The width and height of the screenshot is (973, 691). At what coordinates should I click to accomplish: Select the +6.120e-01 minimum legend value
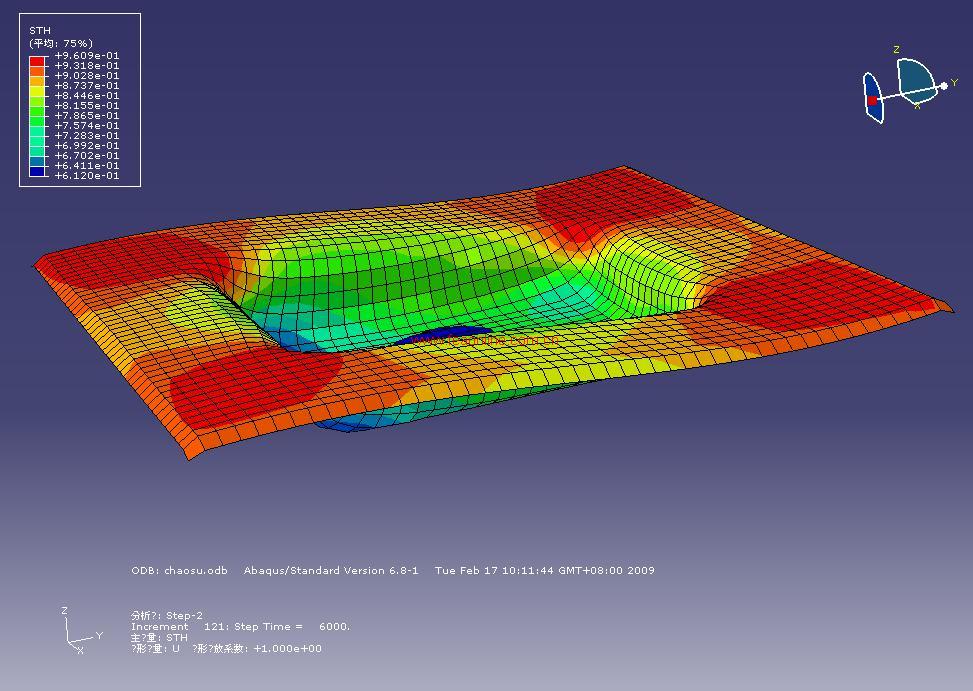(86, 176)
